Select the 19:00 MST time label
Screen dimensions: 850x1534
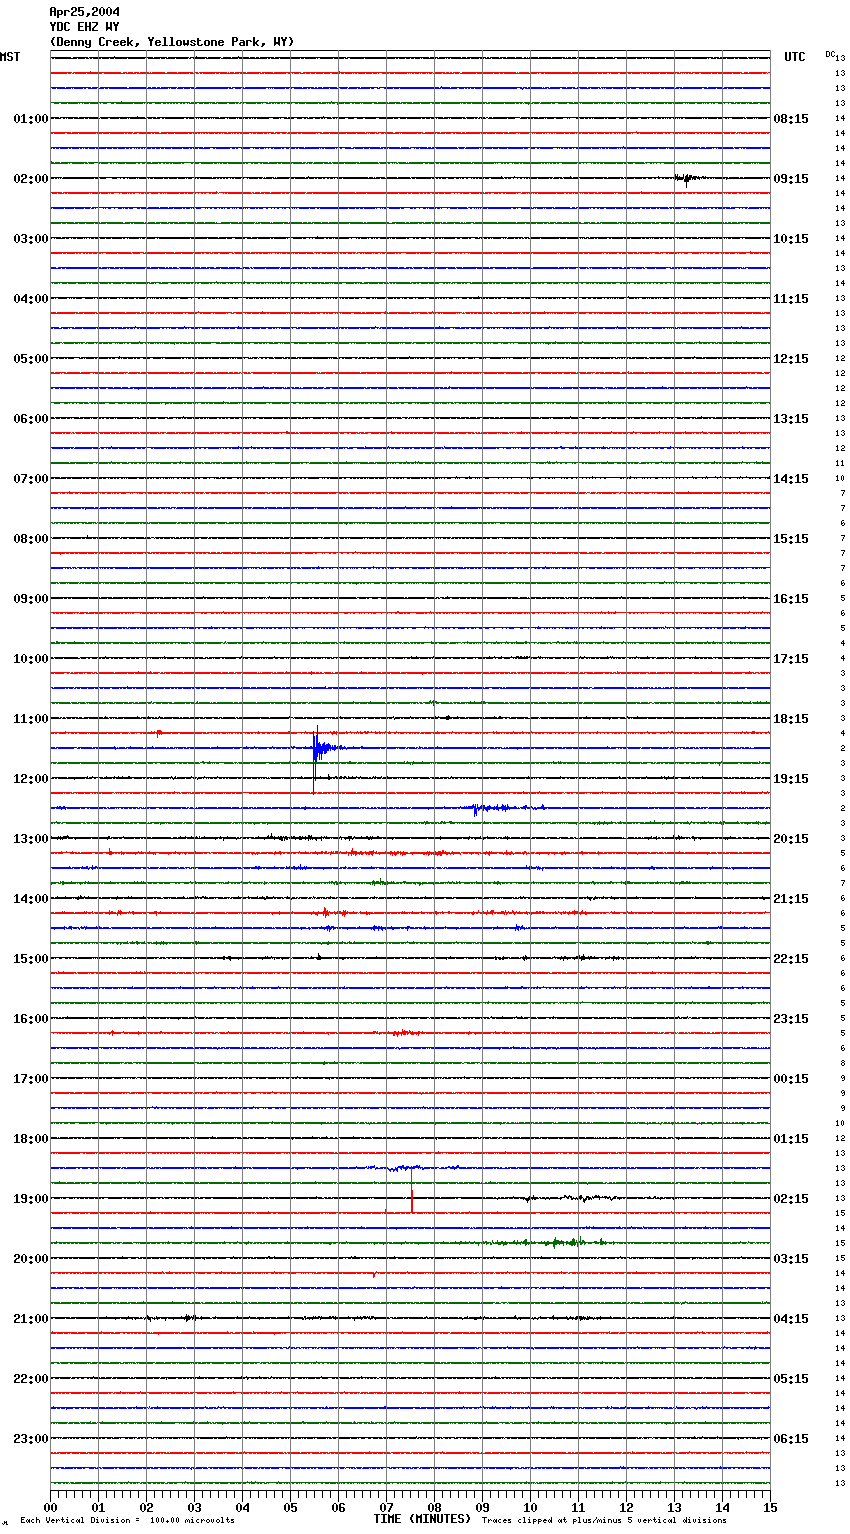(31, 1199)
